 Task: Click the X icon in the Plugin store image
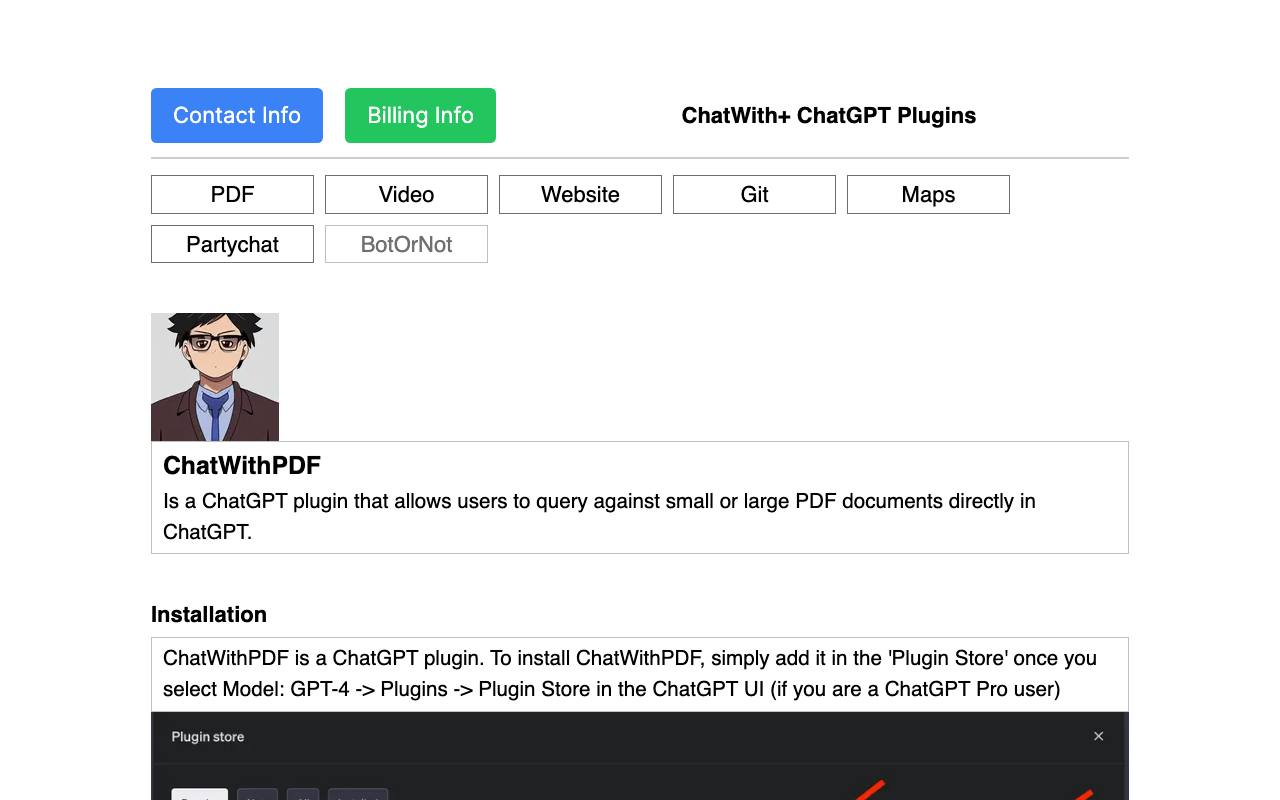pyautogui.click(x=1098, y=736)
